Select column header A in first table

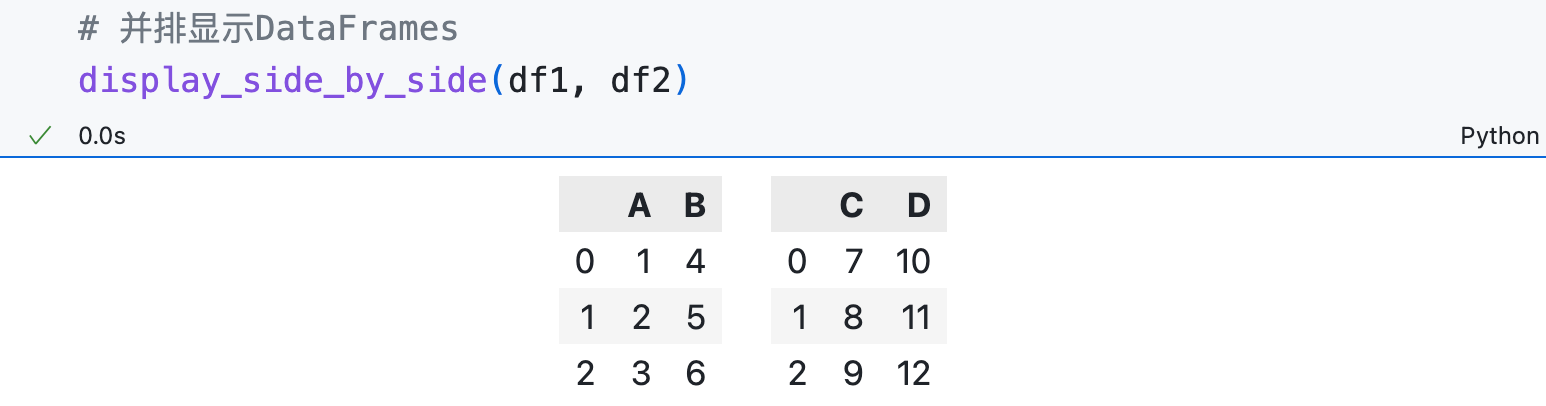coord(640,205)
